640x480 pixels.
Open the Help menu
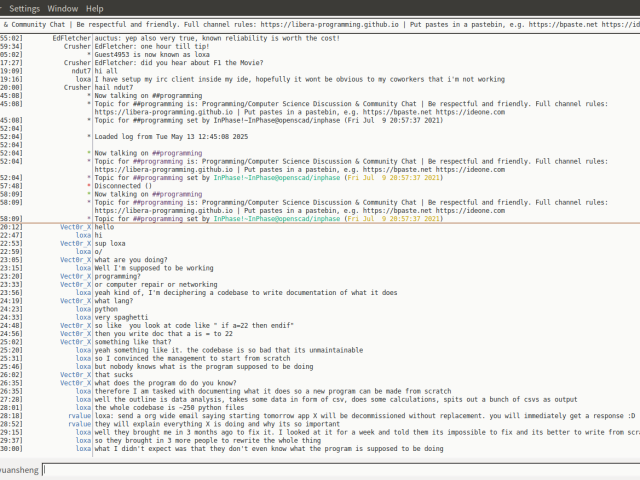click(x=94, y=7)
